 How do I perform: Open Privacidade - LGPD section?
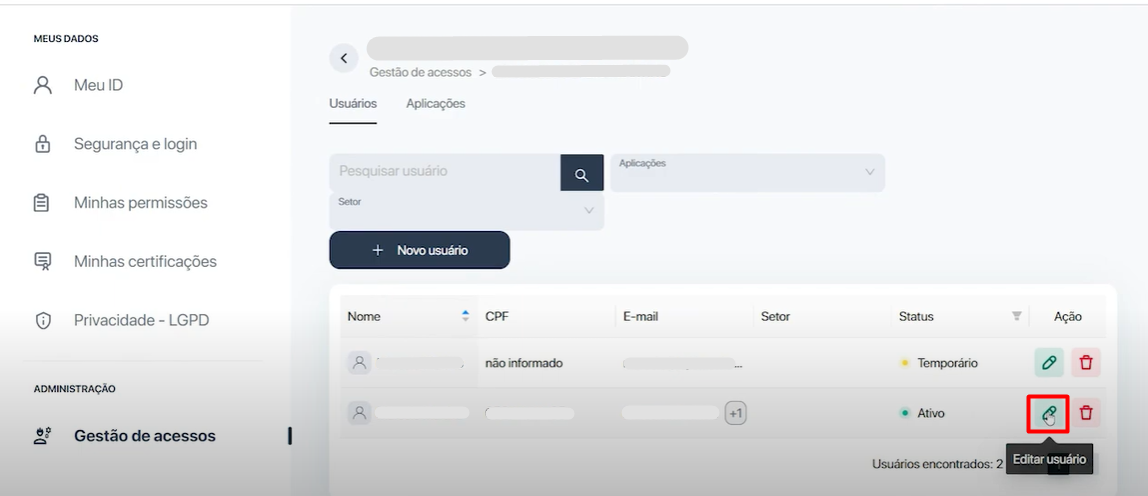(141, 321)
